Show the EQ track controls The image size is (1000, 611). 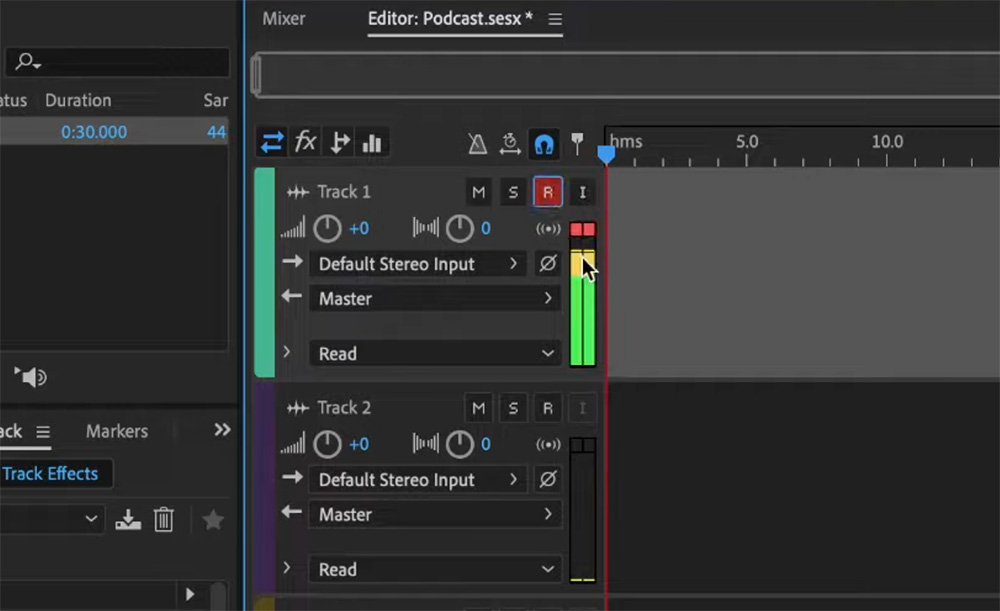click(372, 143)
